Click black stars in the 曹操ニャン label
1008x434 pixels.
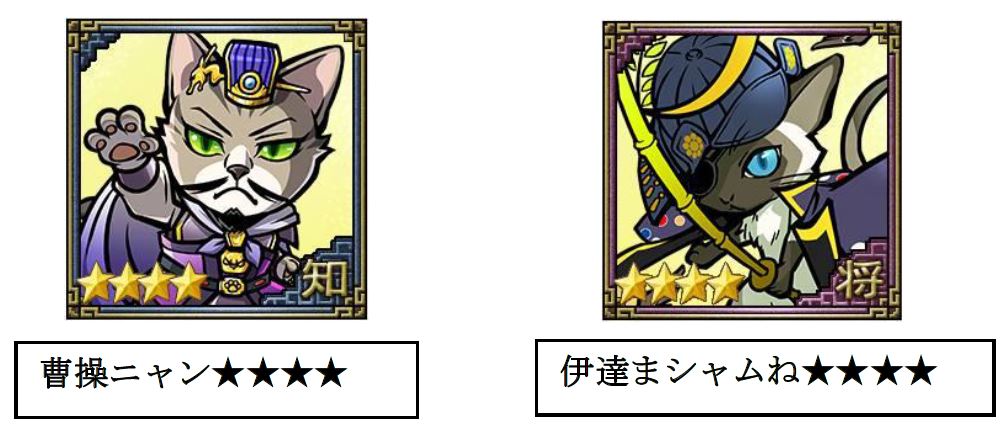[x=279, y=374]
